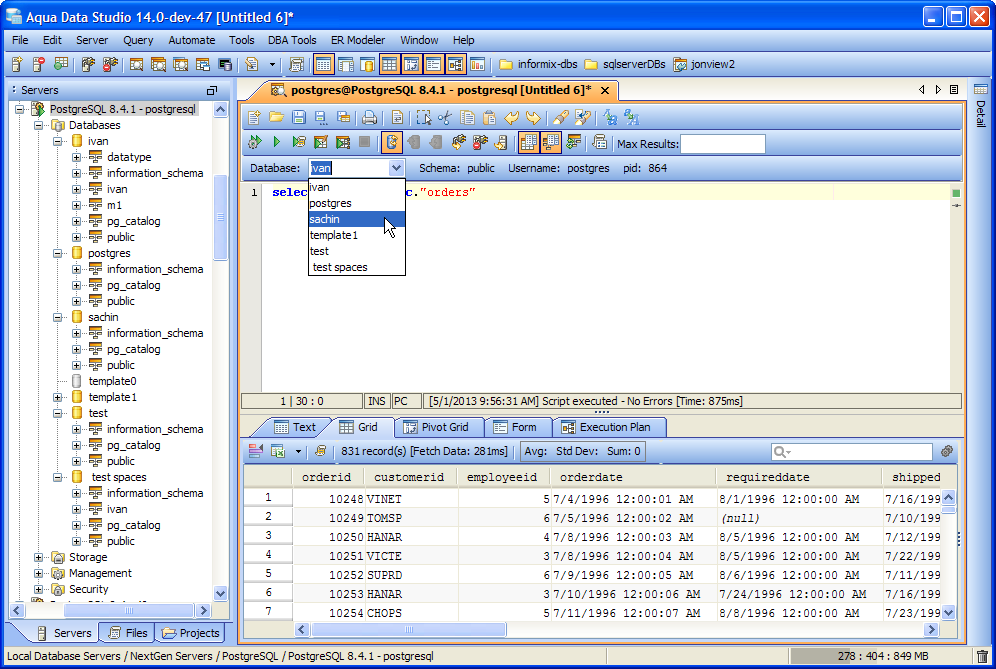Click the Cut scissors icon
The height and width of the screenshot is (669, 996).
(x=445, y=118)
